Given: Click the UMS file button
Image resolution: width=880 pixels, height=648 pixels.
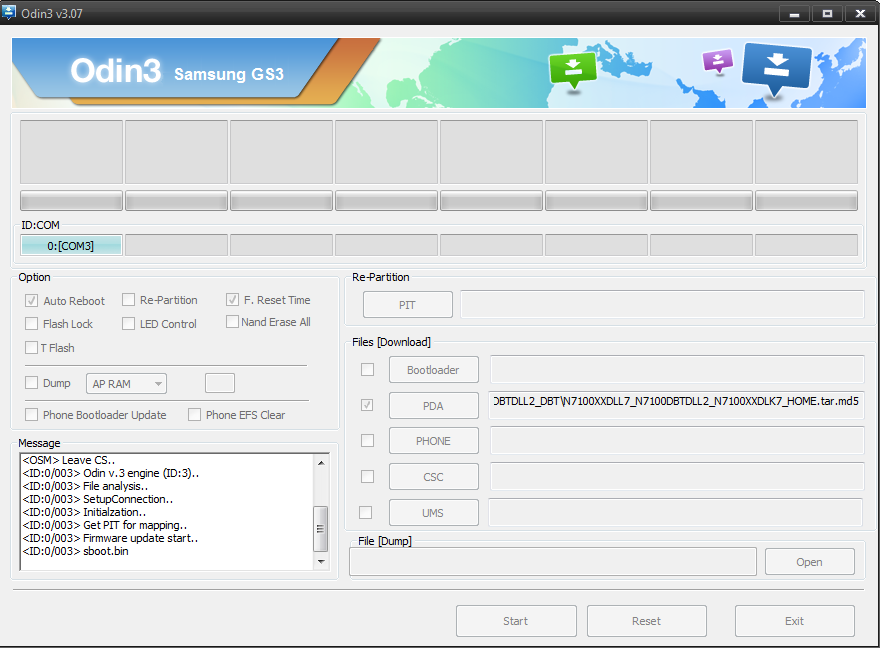Looking at the screenshot, I should pyautogui.click(x=433, y=513).
